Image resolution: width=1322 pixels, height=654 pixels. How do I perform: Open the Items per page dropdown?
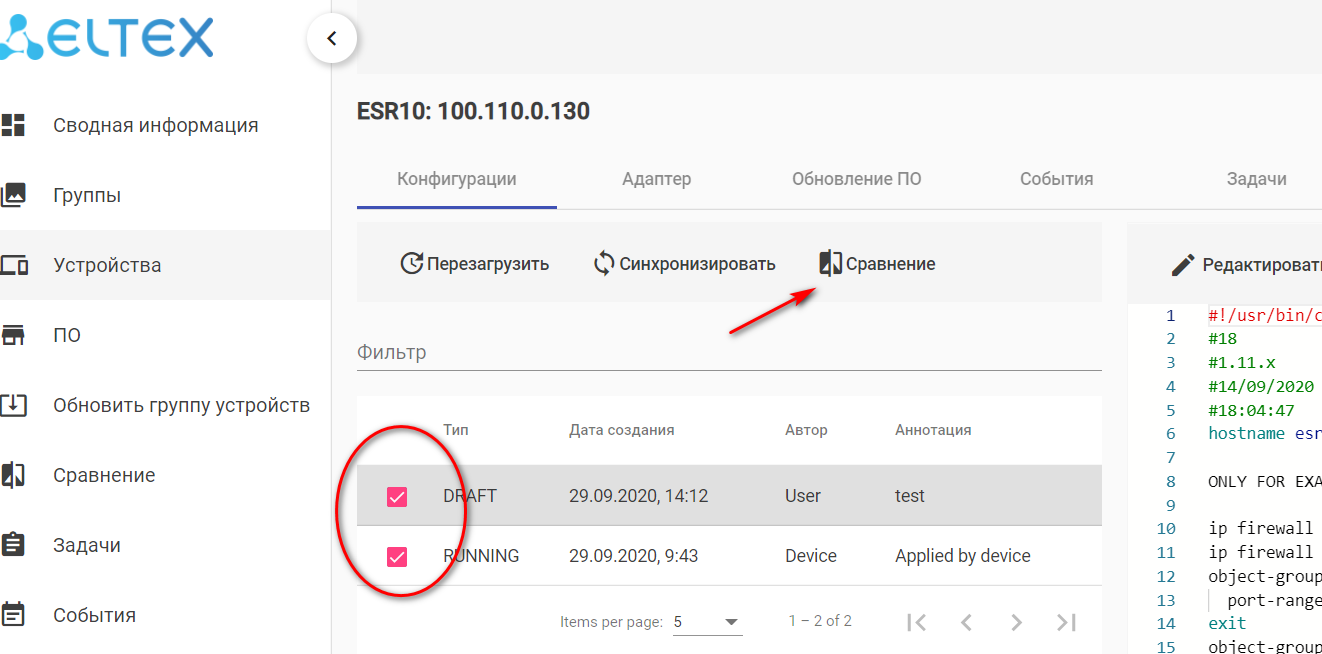point(706,622)
